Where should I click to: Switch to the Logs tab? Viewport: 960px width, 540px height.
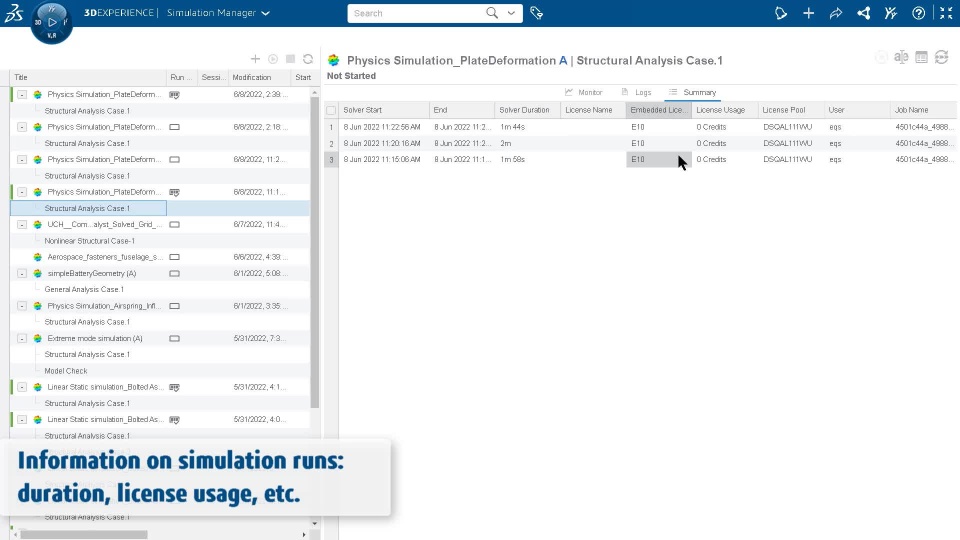[x=636, y=92]
